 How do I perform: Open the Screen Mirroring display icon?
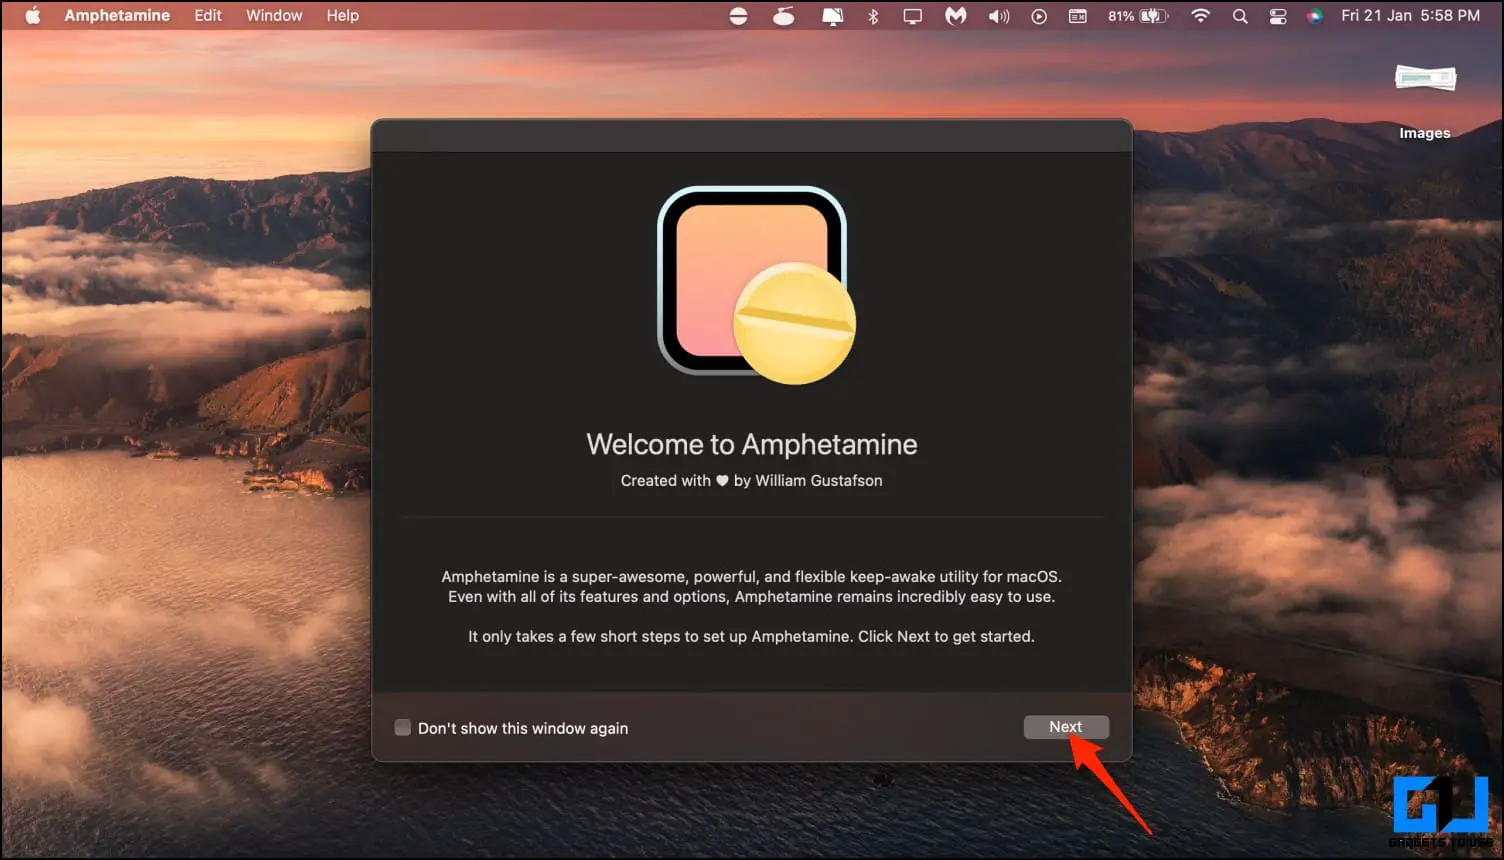[912, 16]
